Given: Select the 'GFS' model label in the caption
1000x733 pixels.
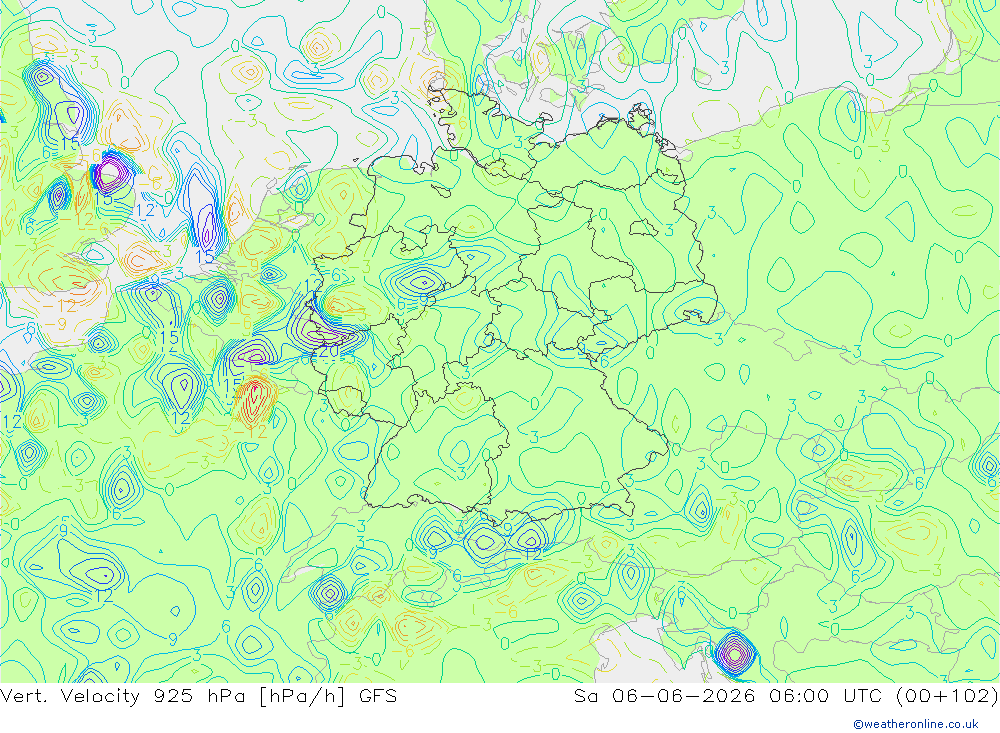Looking at the screenshot, I should click(x=378, y=695).
